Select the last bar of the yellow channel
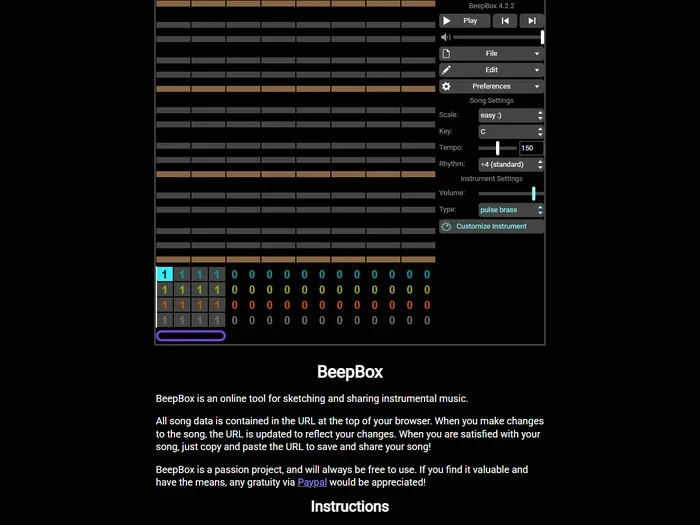700x525 pixels. 427,290
